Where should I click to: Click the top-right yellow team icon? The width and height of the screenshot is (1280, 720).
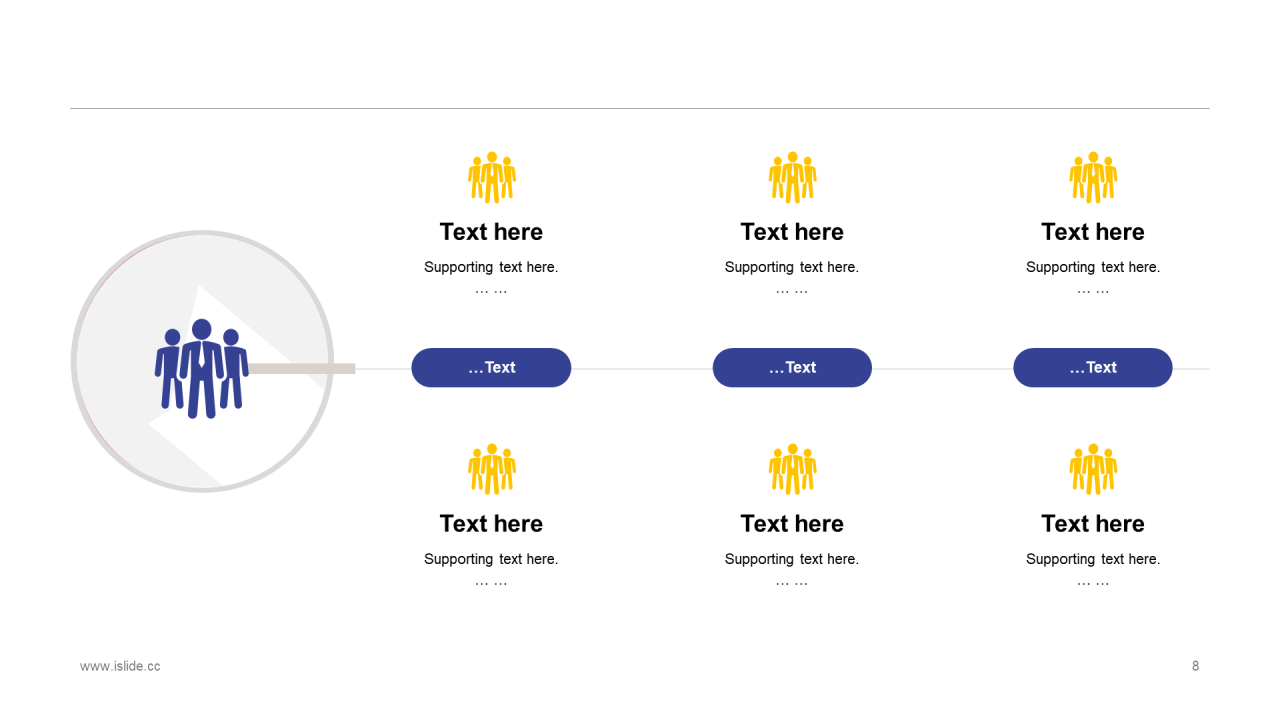[1093, 178]
